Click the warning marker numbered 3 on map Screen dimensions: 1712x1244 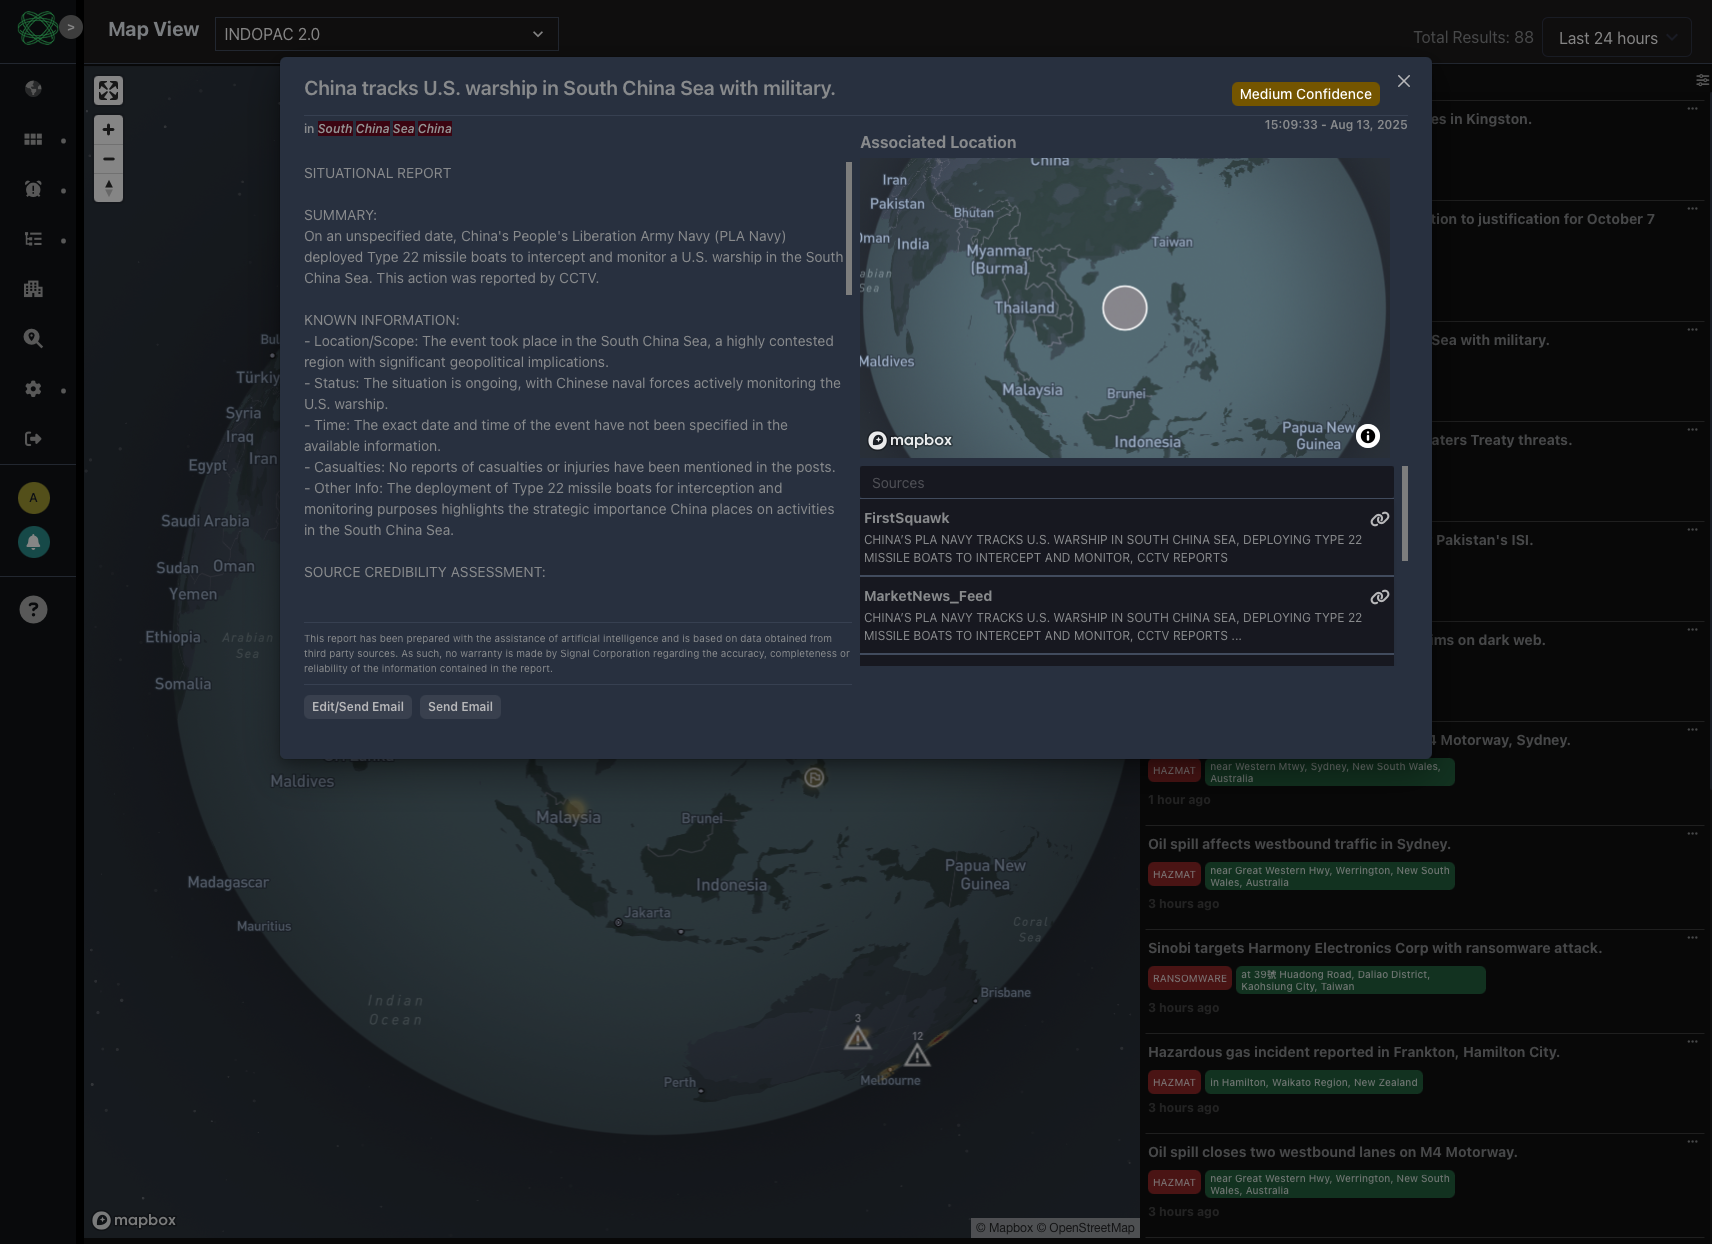point(857,1037)
